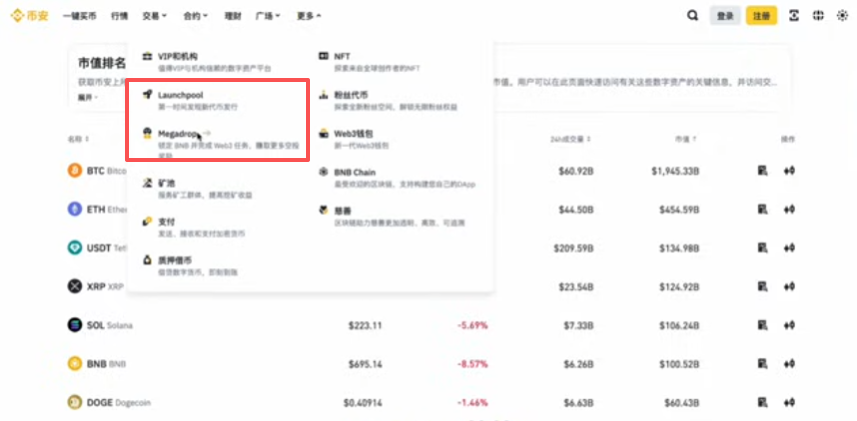Click USDT volume $209.59B
The width and height of the screenshot is (857, 421).
click(x=574, y=248)
